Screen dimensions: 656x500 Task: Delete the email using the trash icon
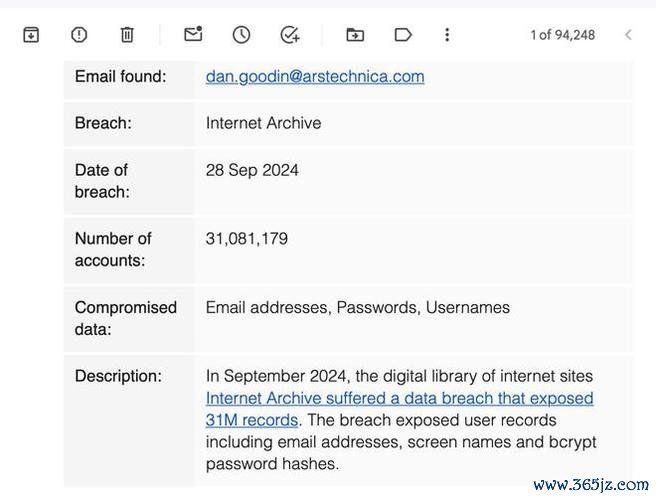[x=127, y=35]
